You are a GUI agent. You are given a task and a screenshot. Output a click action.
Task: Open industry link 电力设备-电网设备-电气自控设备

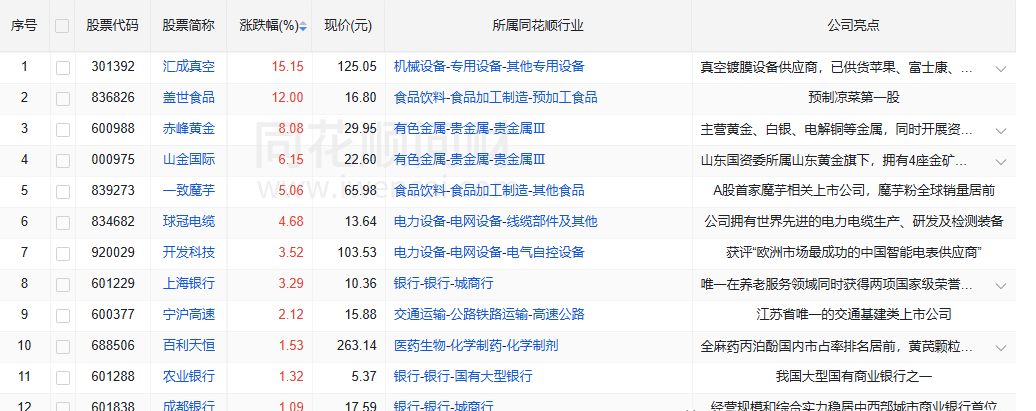(x=489, y=252)
